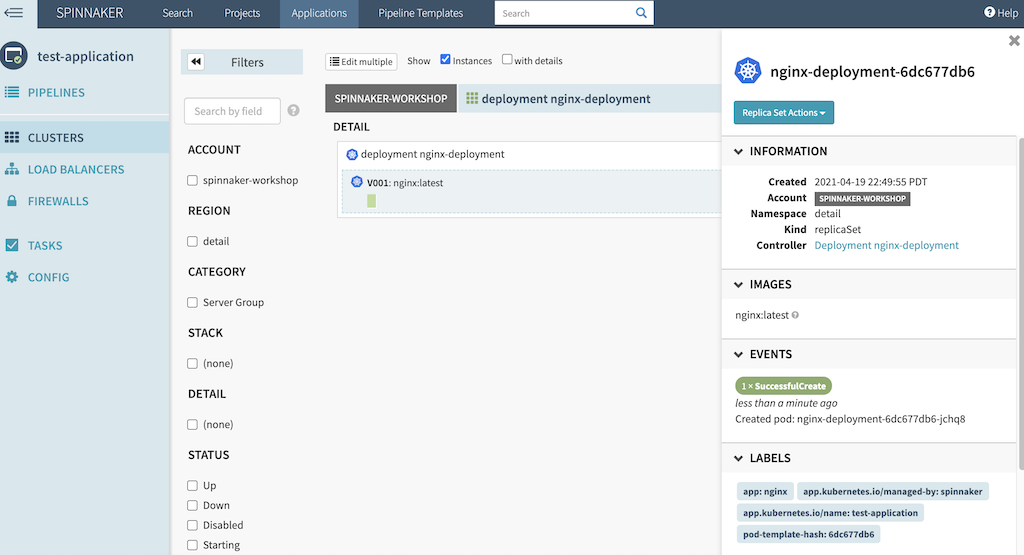Click the Load Balancers sitemap icon
This screenshot has height=555, width=1024.
pyautogui.click(x=12, y=169)
